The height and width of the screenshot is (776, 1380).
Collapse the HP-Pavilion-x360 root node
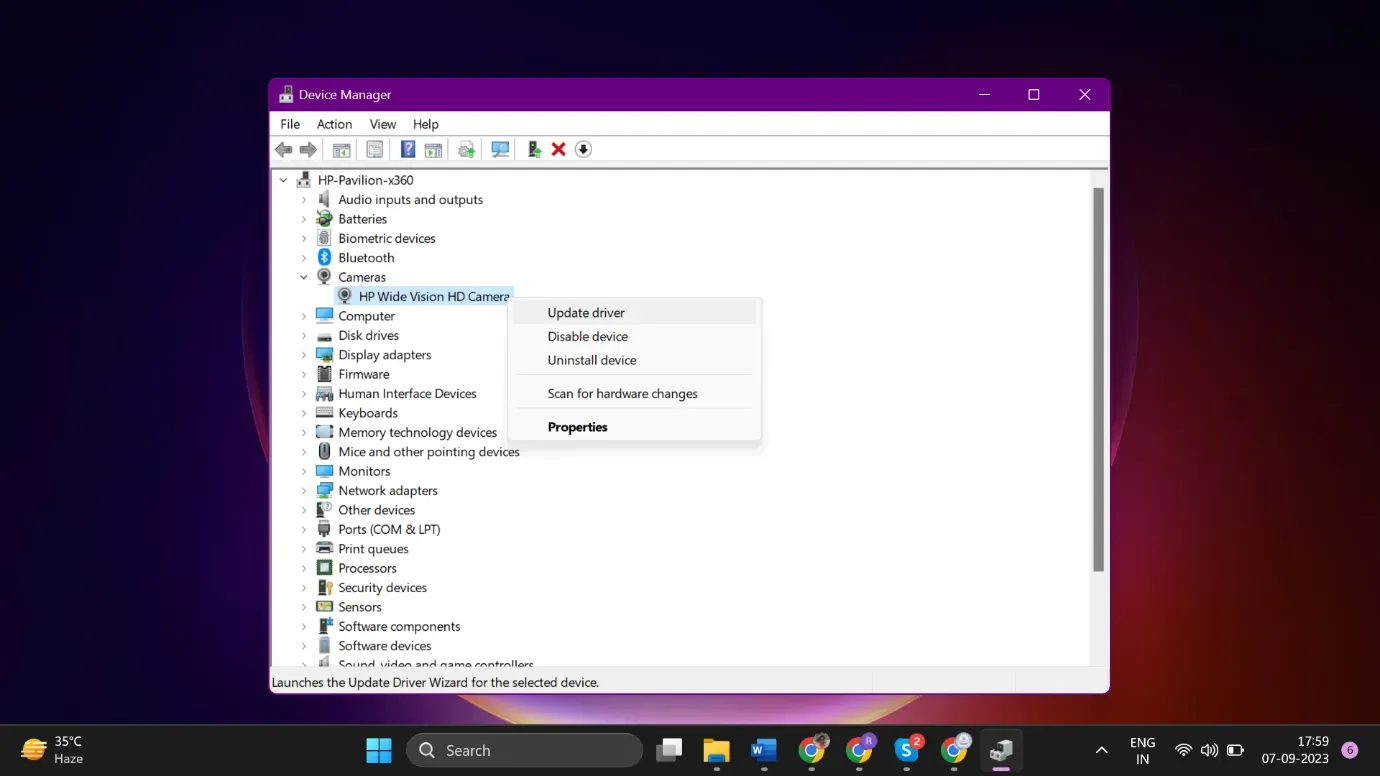coord(284,180)
